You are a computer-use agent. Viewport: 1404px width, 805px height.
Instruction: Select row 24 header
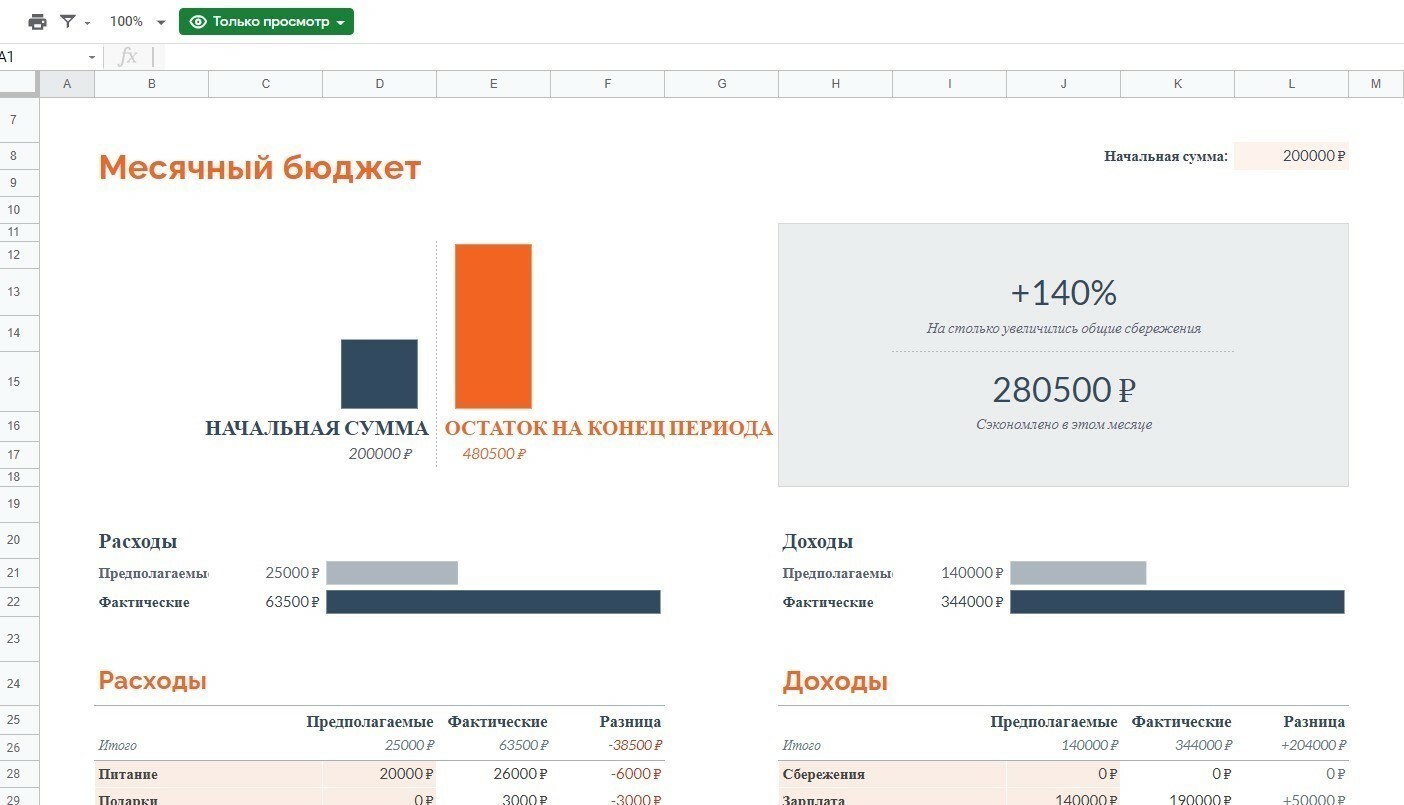pyautogui.click(x=19, y=684)
